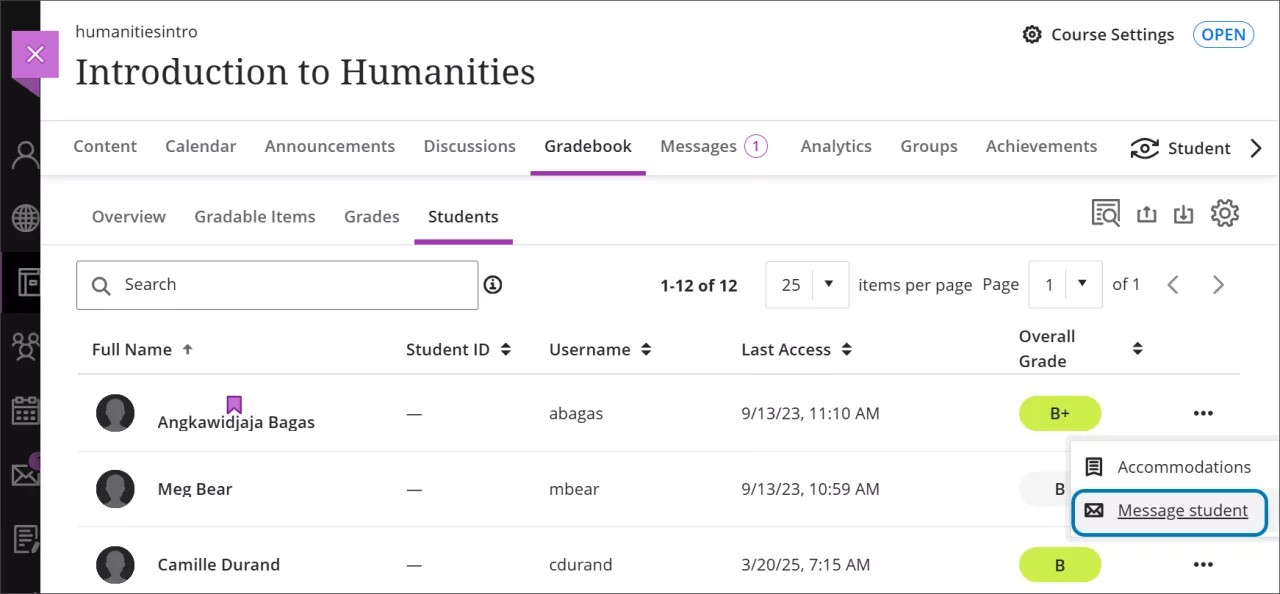Toggle Last Access column sort order
Image resolution: width=1280 pixels, height=594 pixels.
[846, 349]
